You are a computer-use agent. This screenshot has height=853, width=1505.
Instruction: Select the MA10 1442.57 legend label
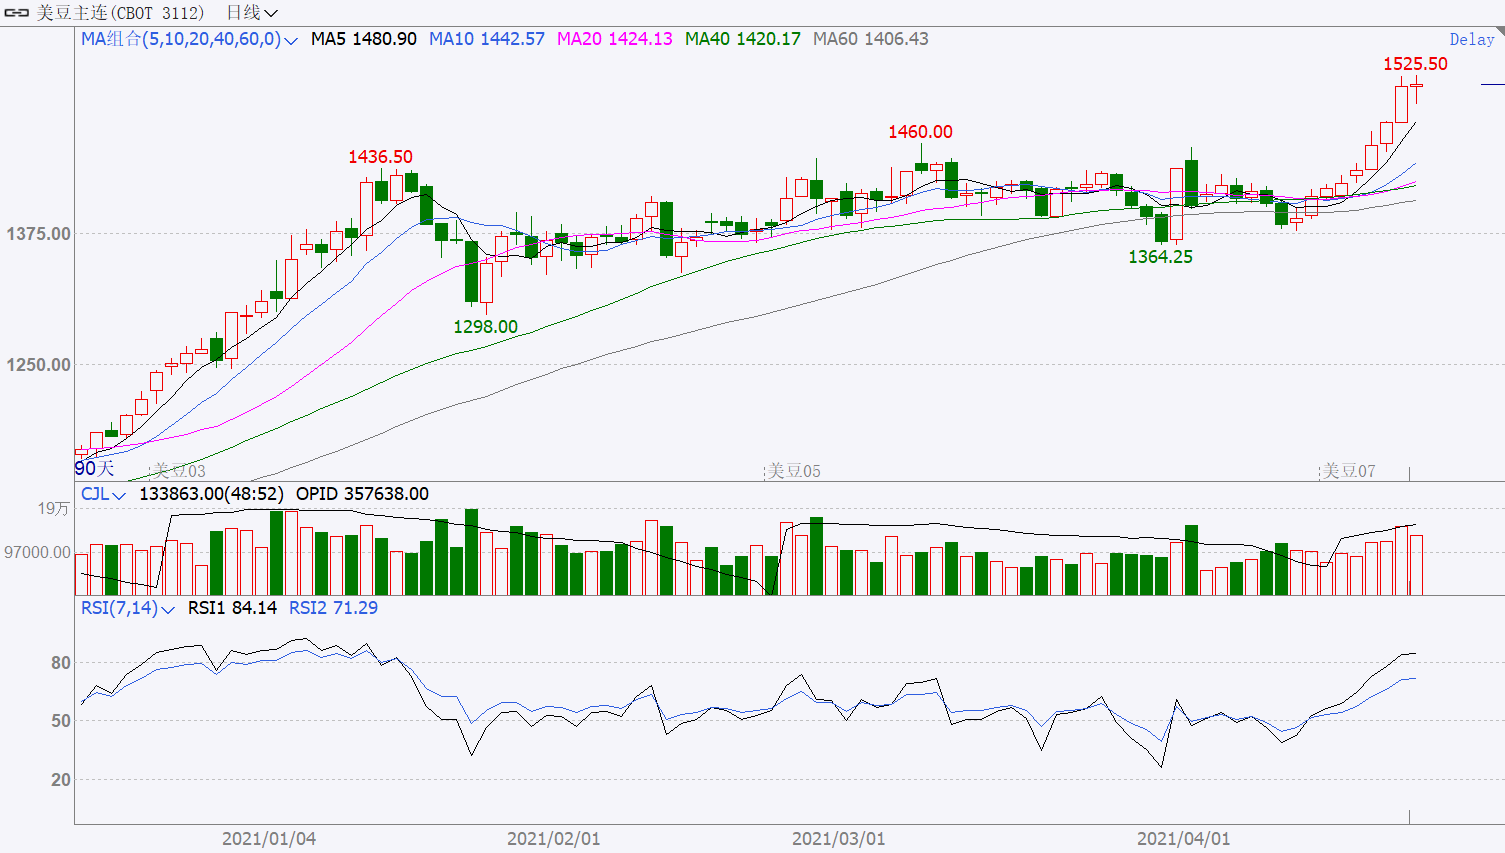coord(486,39)
